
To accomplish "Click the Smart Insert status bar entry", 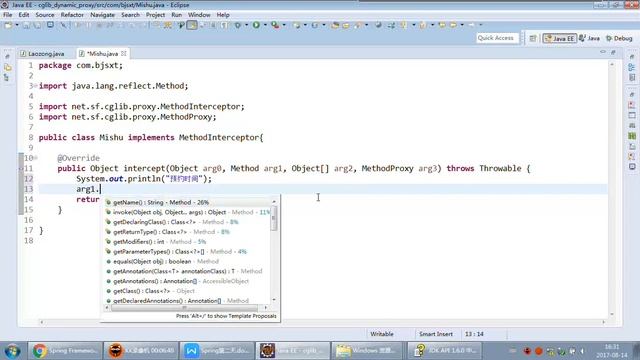I will tap(436, 334).
